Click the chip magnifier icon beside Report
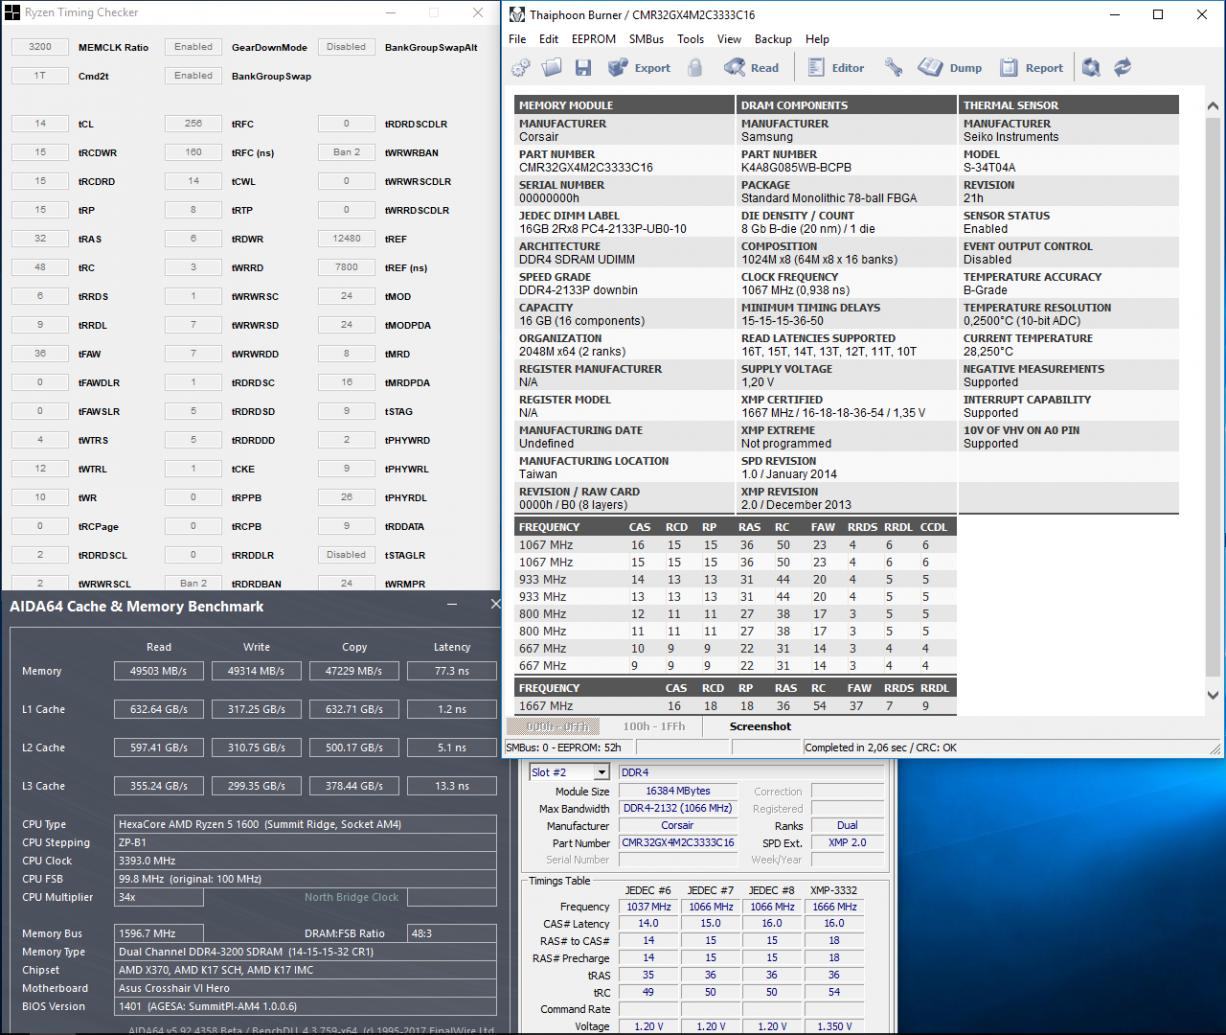This screenshot has width=1226, height=1035. pos(1091,68)
